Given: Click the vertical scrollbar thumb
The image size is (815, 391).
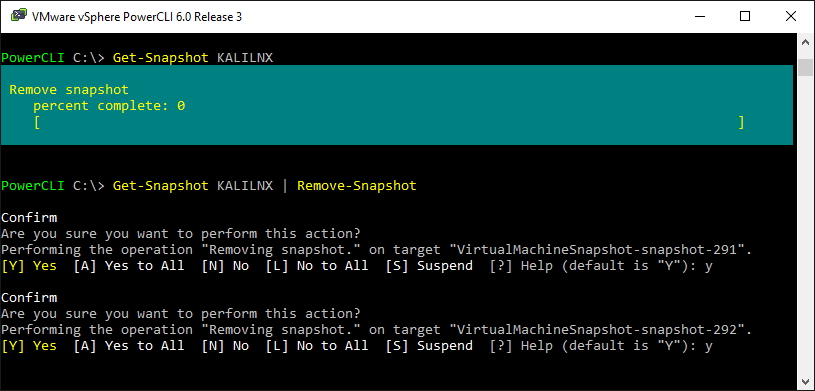Looking at the screenshot, I should [x=805, y=68].
